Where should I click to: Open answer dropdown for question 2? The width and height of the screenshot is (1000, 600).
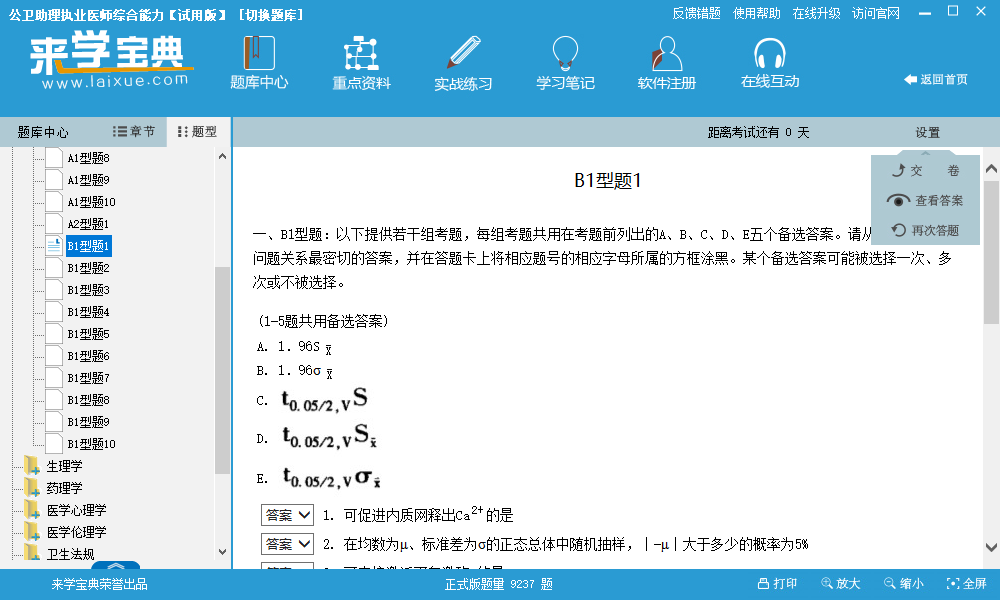[x=287, y=544]
